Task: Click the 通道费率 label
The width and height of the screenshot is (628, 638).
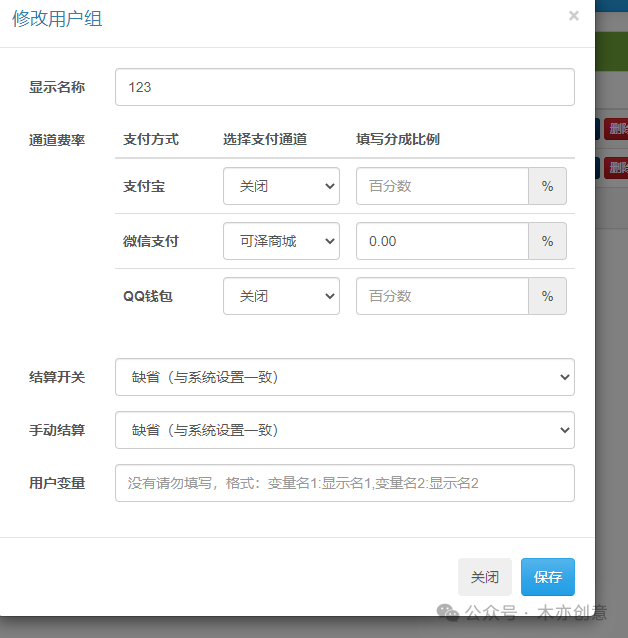Action: pyautogui.click(x=57, y=140)
